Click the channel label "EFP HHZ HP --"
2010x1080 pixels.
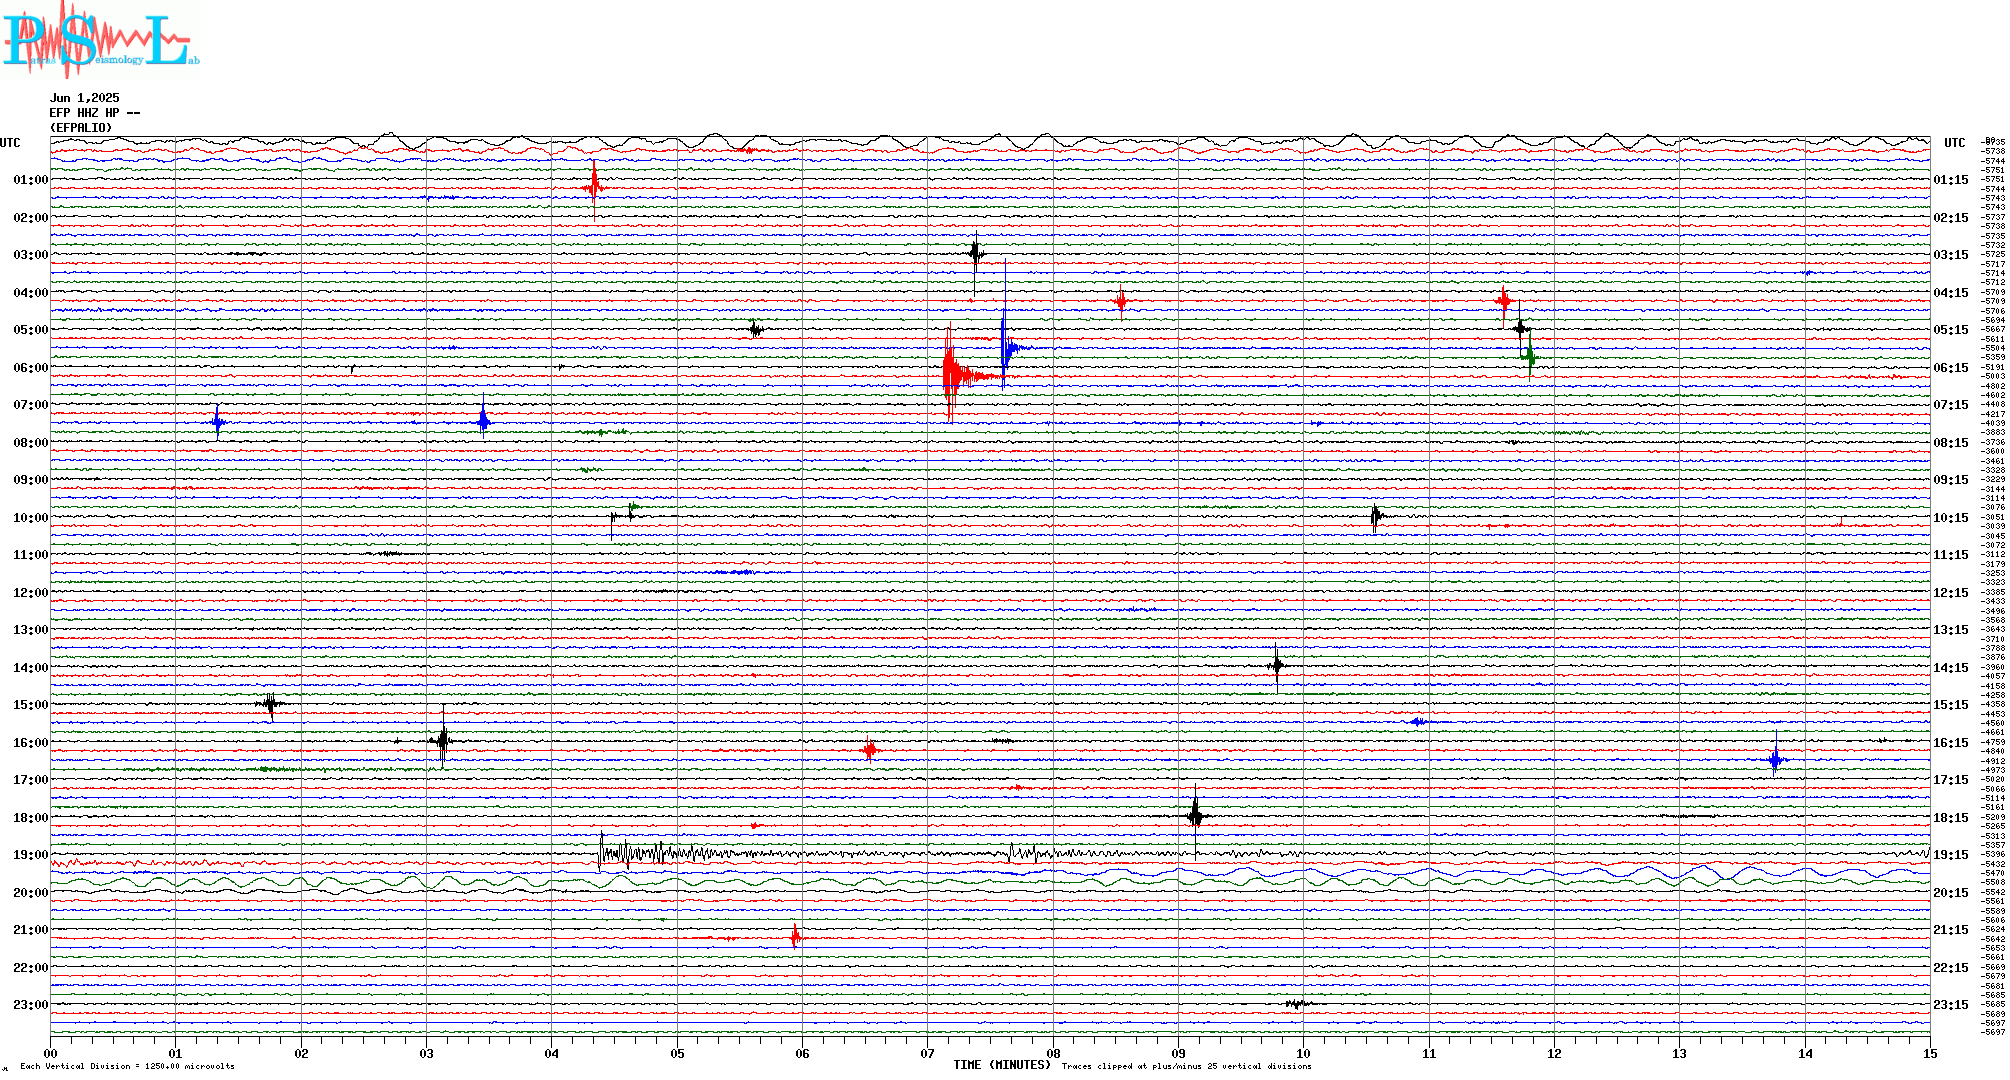coord(95,113)
